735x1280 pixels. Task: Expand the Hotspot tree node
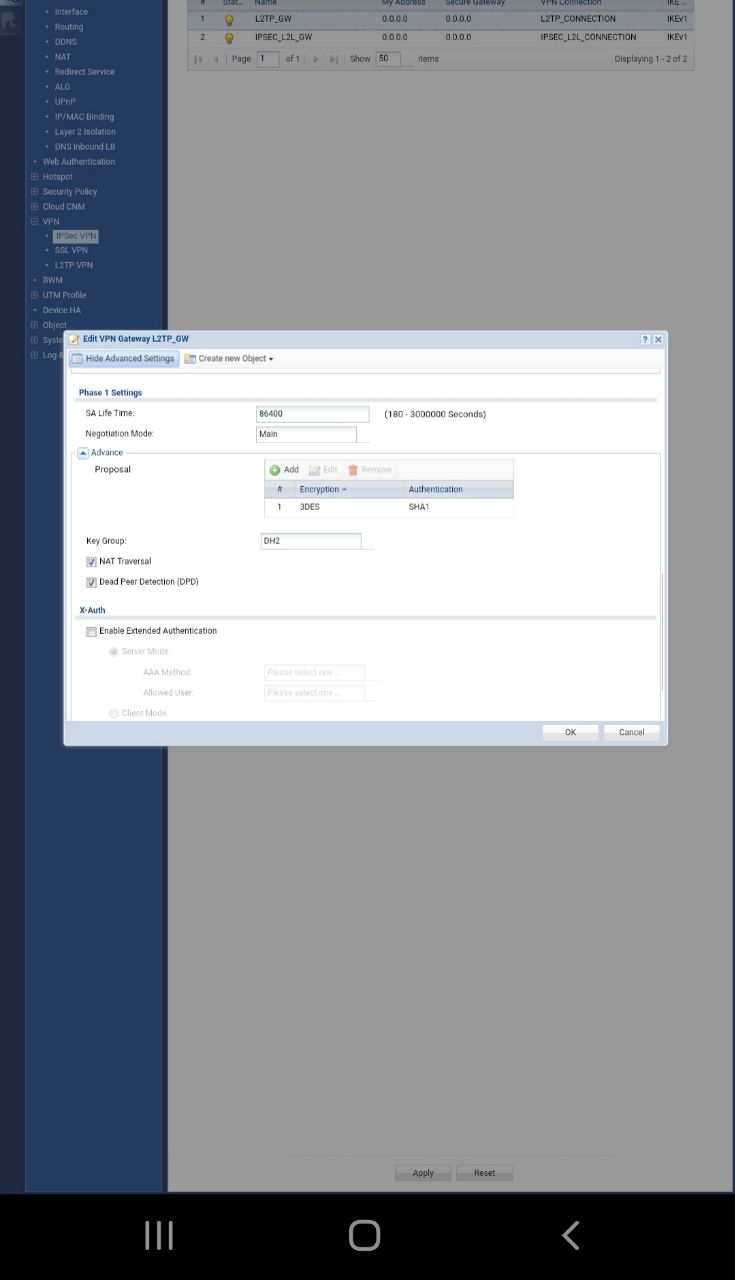click(35, 177)
